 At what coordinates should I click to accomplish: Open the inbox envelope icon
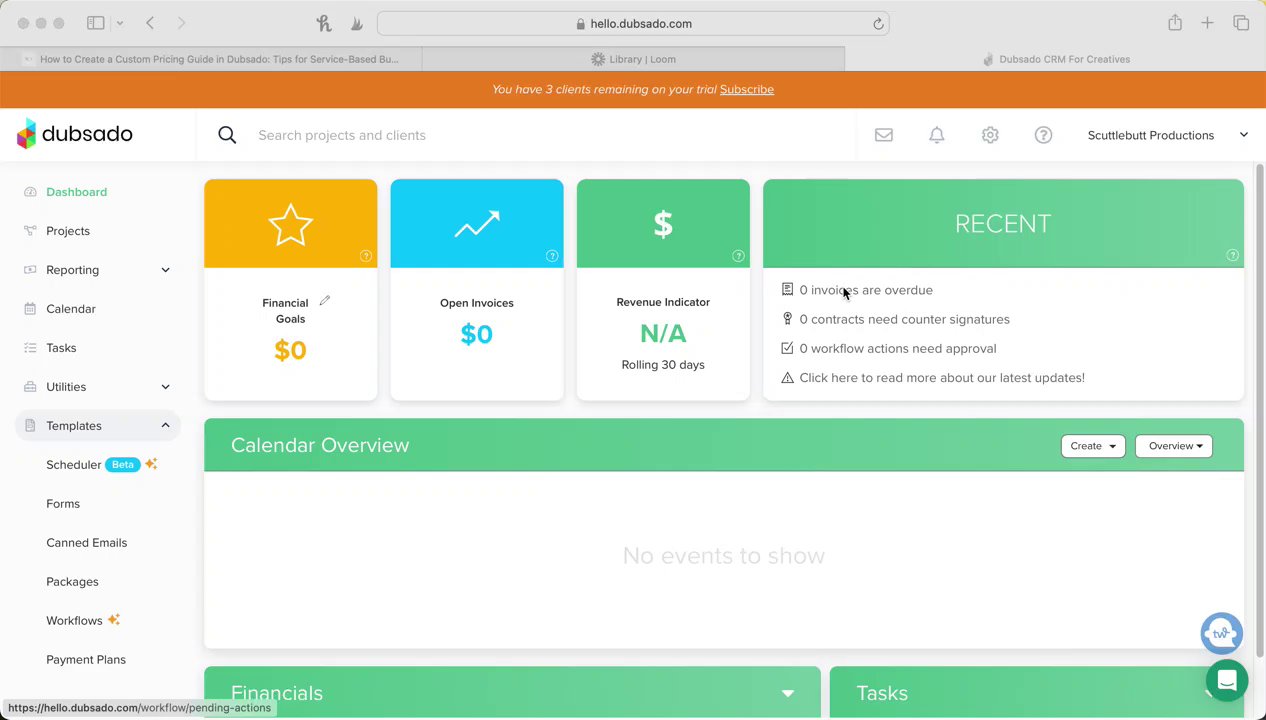[x=884, y=135]
